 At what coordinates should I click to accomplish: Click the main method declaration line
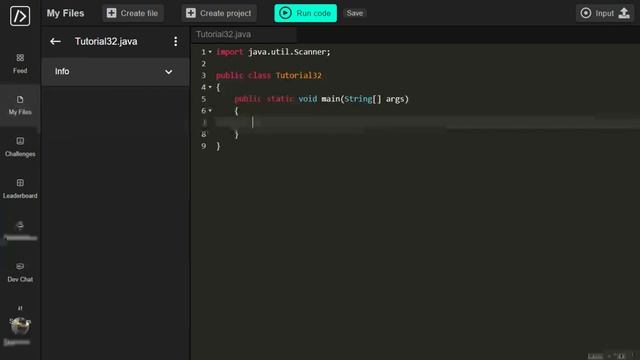tap(321, 99)
